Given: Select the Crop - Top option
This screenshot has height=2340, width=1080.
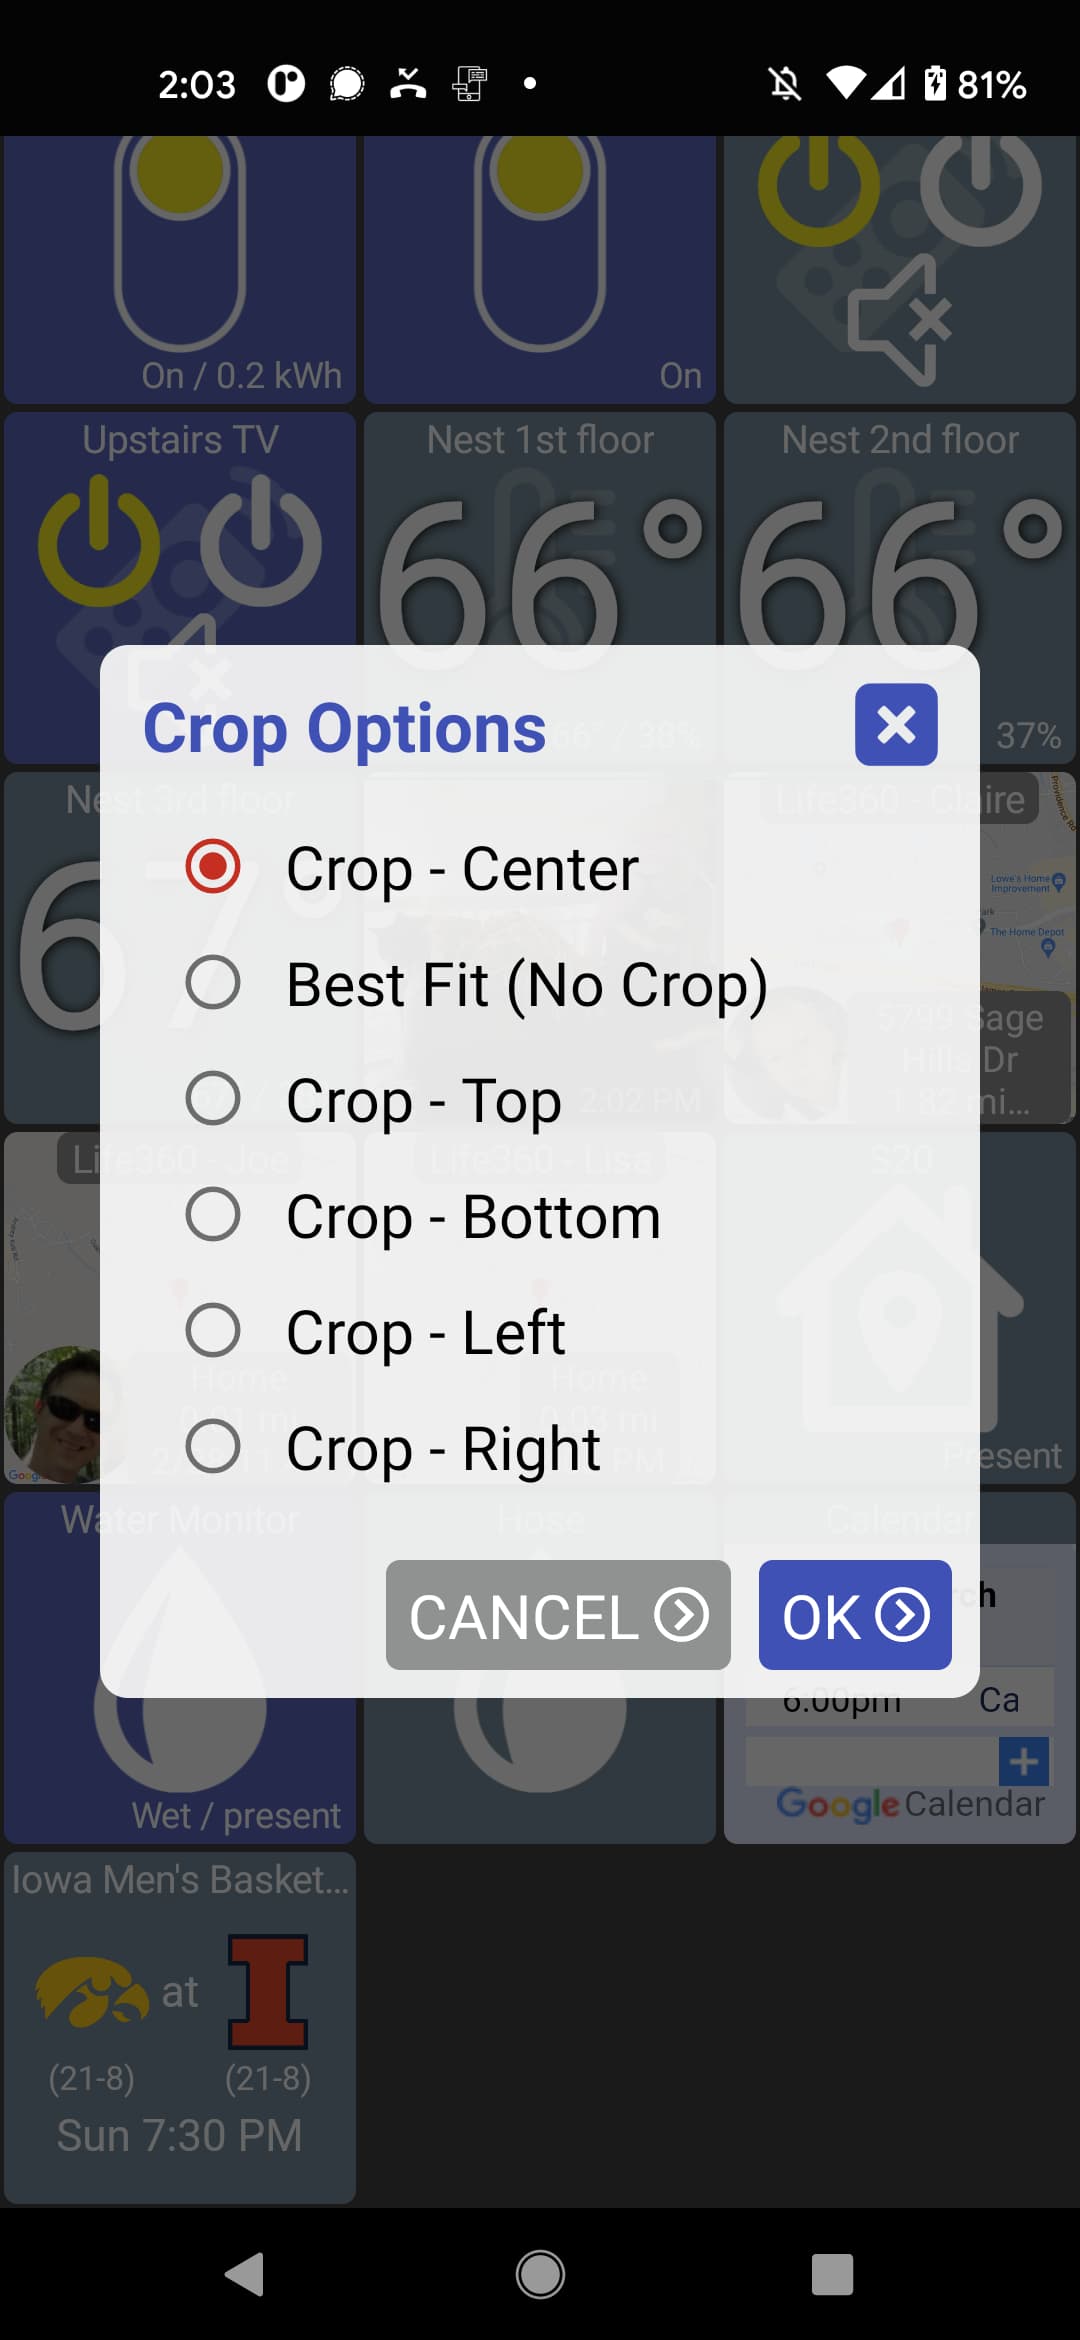Looking at the screenshot, I should click(x=213, y=1099).
